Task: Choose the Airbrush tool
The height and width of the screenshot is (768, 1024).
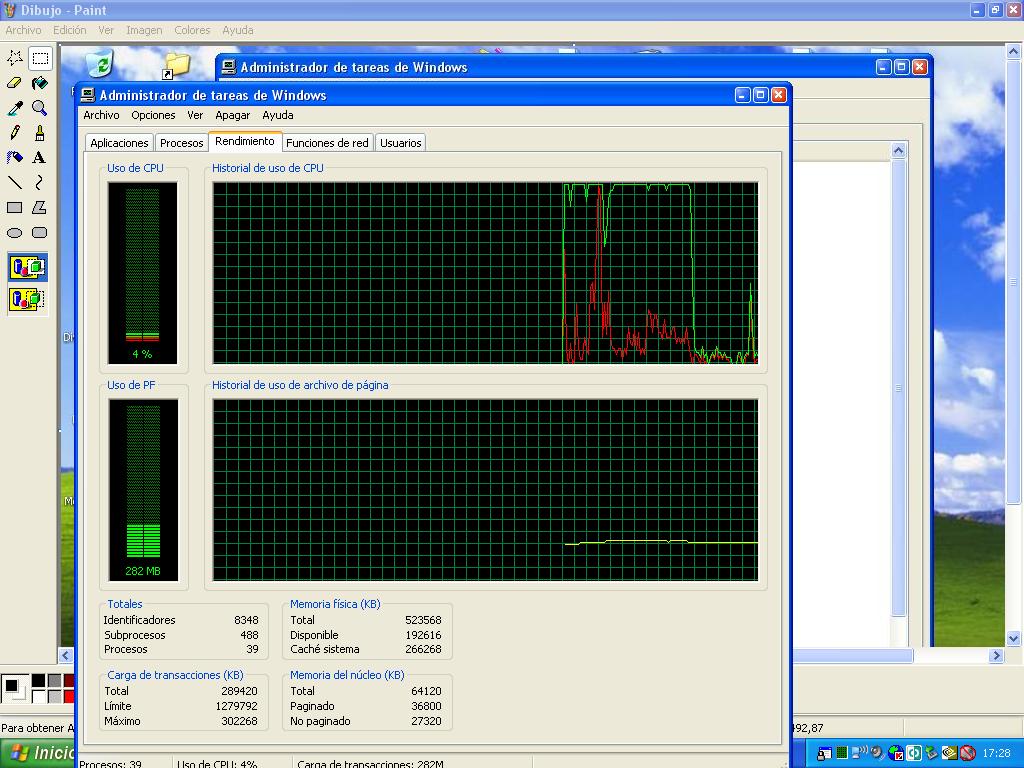Action: [15, 158]
